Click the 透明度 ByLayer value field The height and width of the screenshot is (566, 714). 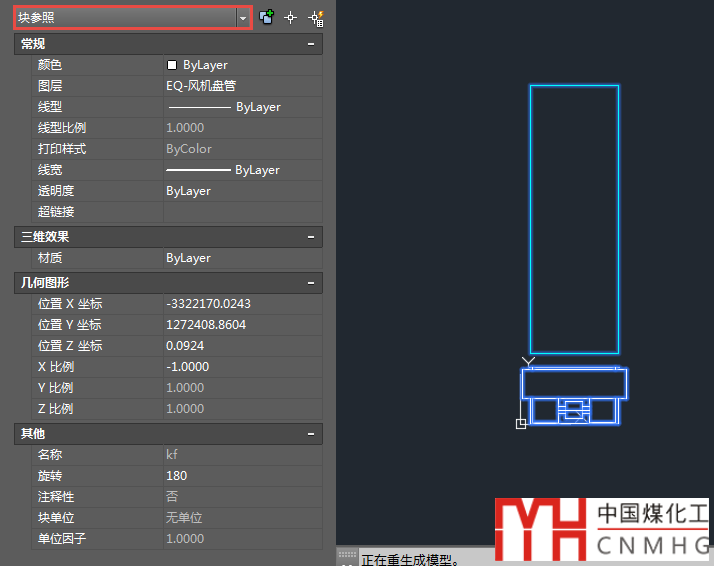pos(240,191)
